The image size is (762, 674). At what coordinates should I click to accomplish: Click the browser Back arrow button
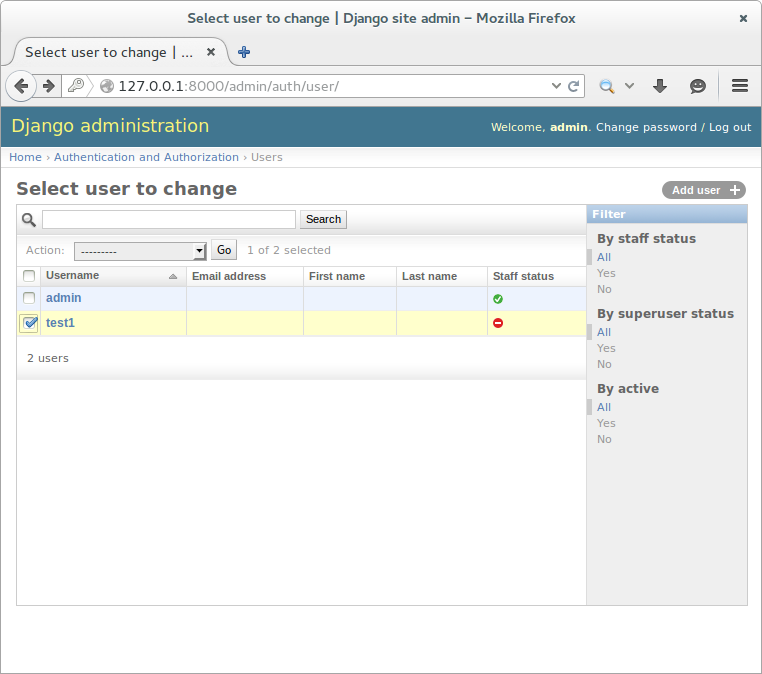[x=20, y=86]
